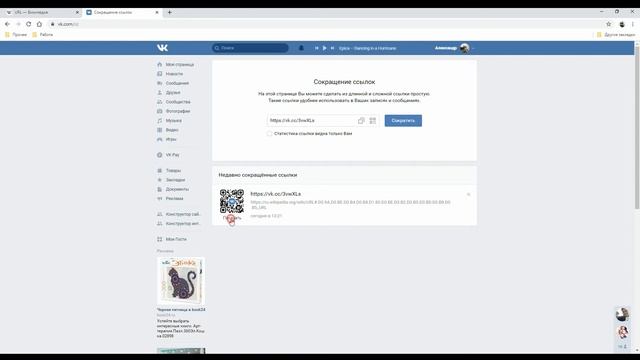Go to browser home page
The width and height of the screenshot is (640, 360).
point(39,24)
